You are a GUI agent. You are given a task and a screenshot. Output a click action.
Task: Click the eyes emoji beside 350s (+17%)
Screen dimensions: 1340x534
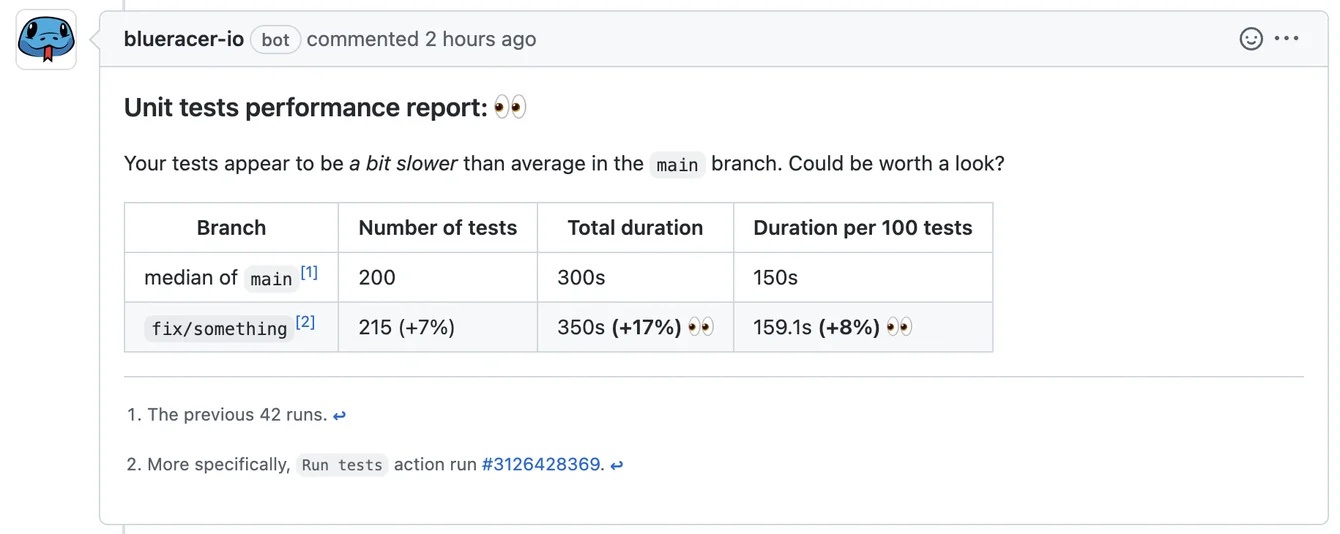[701, 327]
